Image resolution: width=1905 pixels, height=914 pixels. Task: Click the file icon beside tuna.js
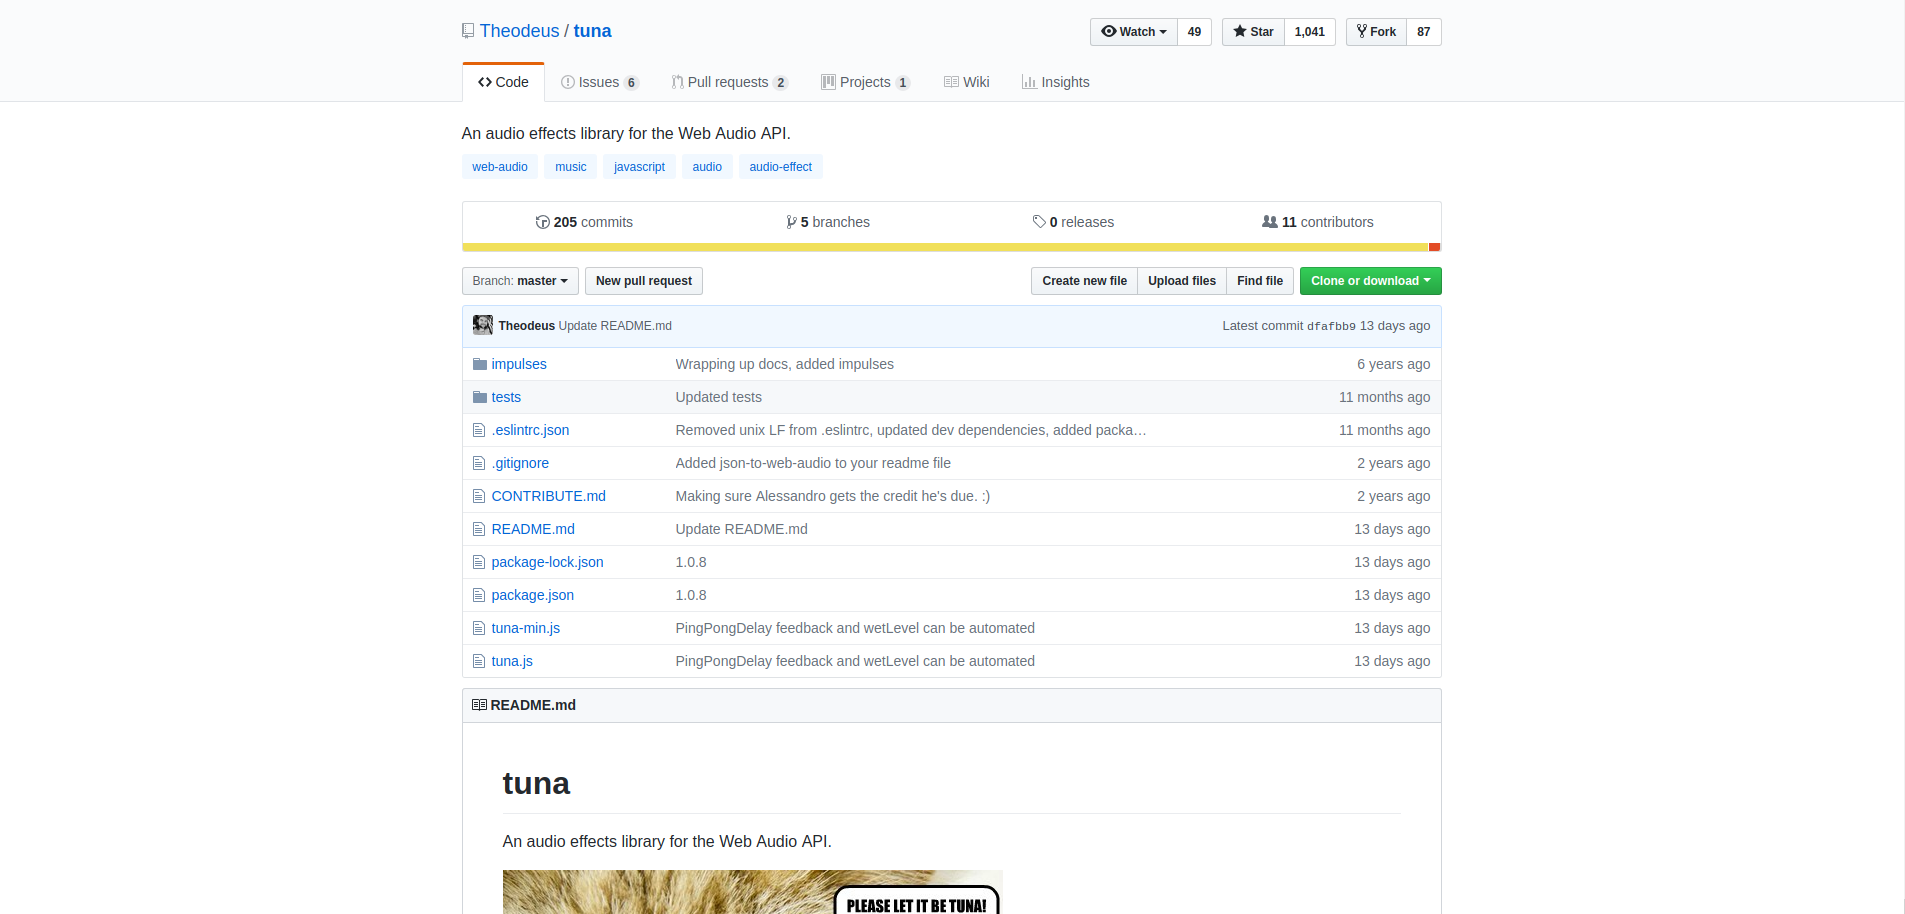[479, 661]
